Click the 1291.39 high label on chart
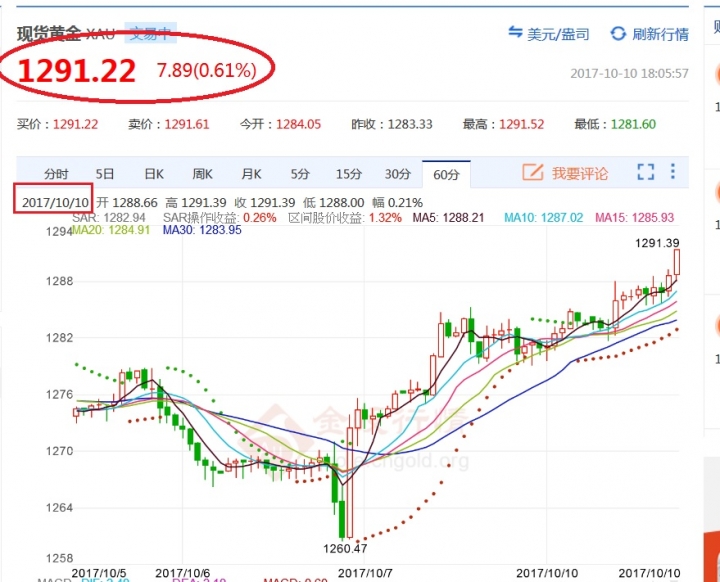Screen dimensions: 720x582 pyautogui.click(x=657, y=243)
